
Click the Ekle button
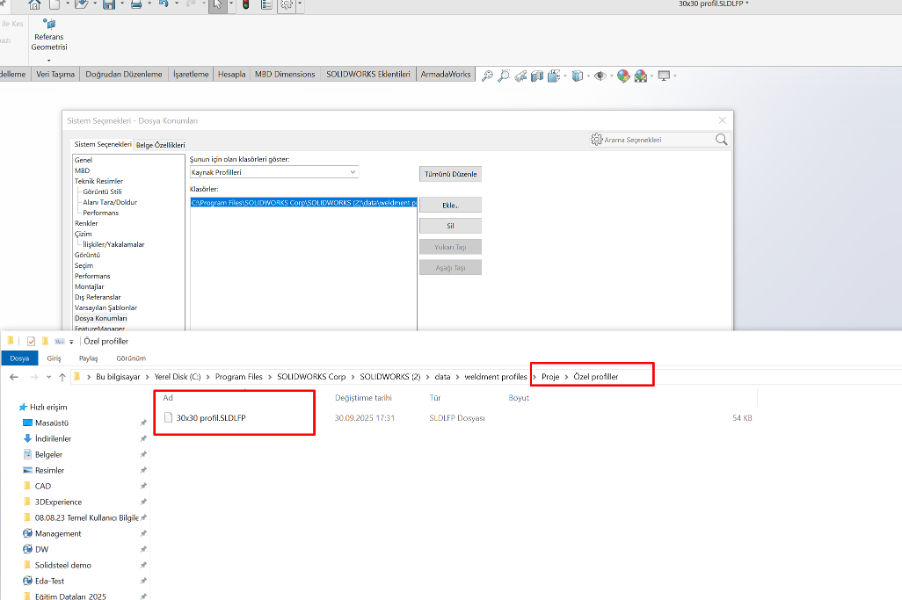pos(450,205)
